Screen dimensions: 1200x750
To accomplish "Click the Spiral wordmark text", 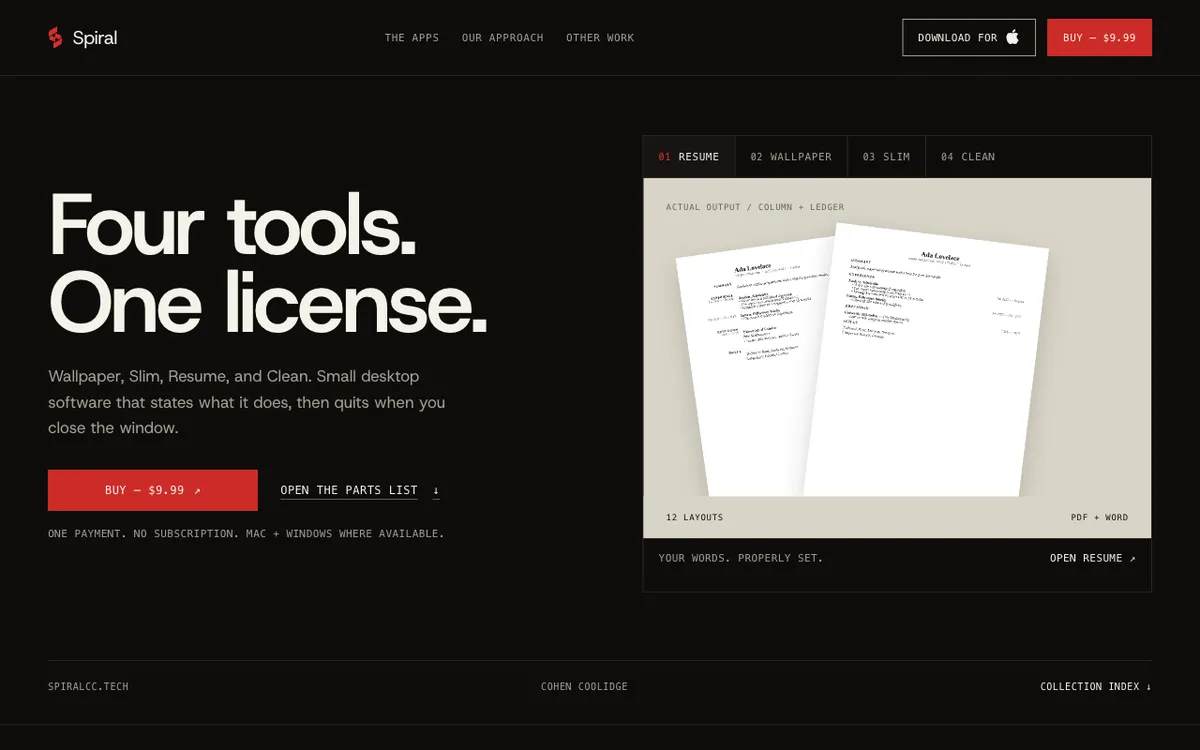I will tap(95, 38).
